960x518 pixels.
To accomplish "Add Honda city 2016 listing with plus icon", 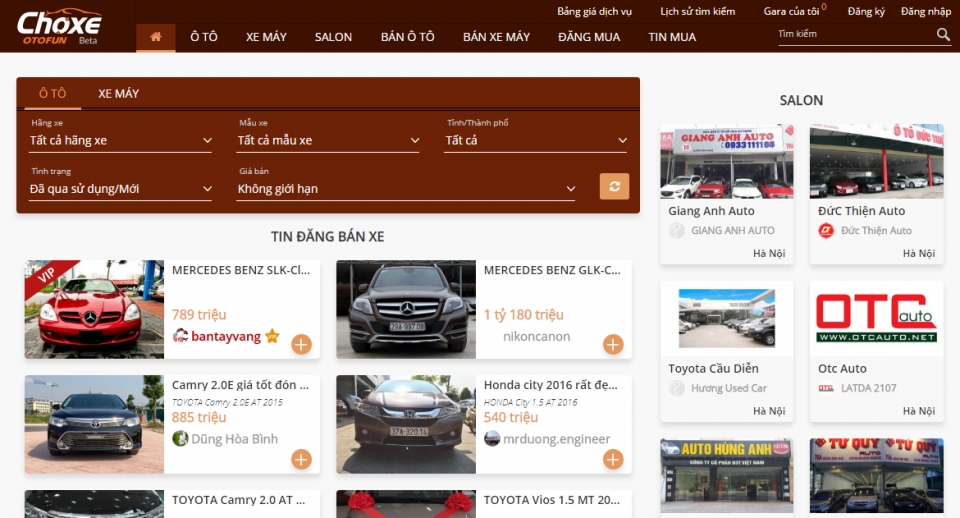I will point(613,459).
